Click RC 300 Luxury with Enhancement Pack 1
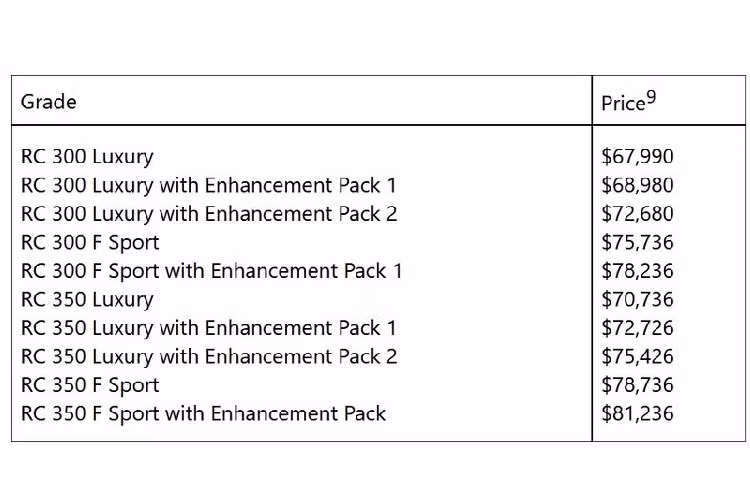 click(208, 185)
